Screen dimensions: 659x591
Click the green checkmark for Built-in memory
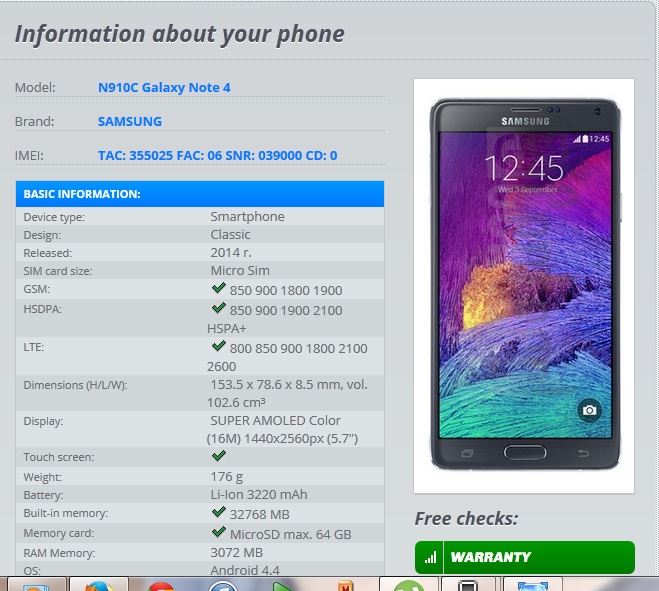click(219, 512)
